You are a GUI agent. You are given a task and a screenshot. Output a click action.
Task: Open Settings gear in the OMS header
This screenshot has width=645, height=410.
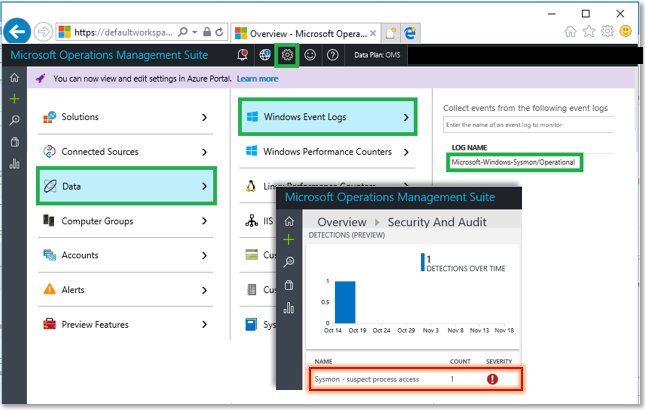[x=287, y=55]
